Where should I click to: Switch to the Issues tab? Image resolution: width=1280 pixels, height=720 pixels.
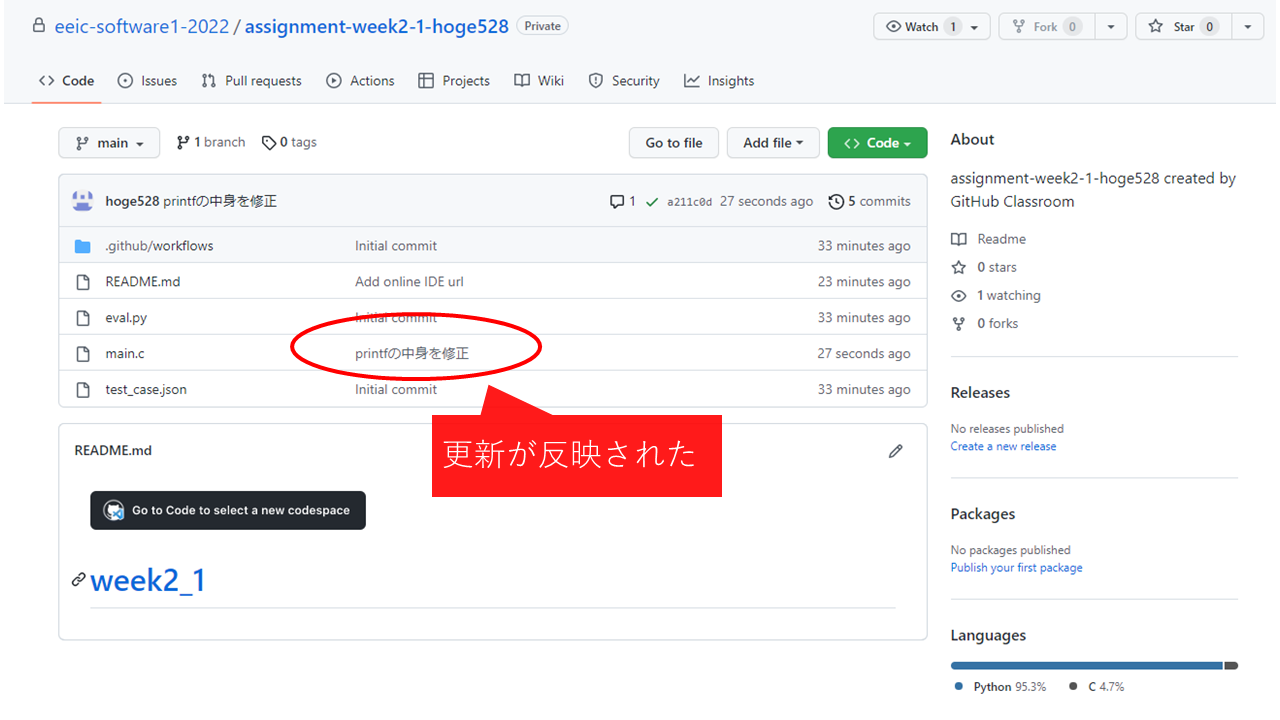(147, 81)
